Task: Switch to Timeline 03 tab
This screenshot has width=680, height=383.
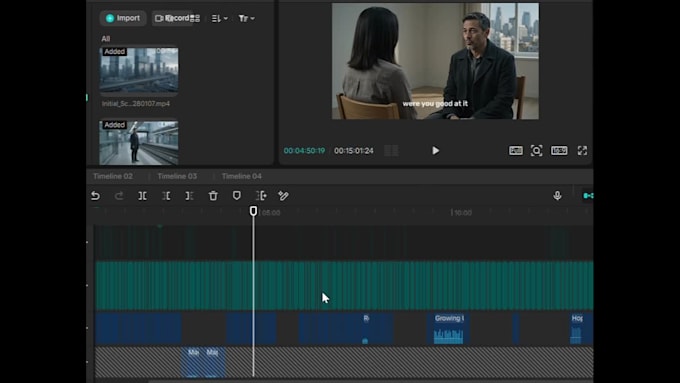Action: click(177, 176)
